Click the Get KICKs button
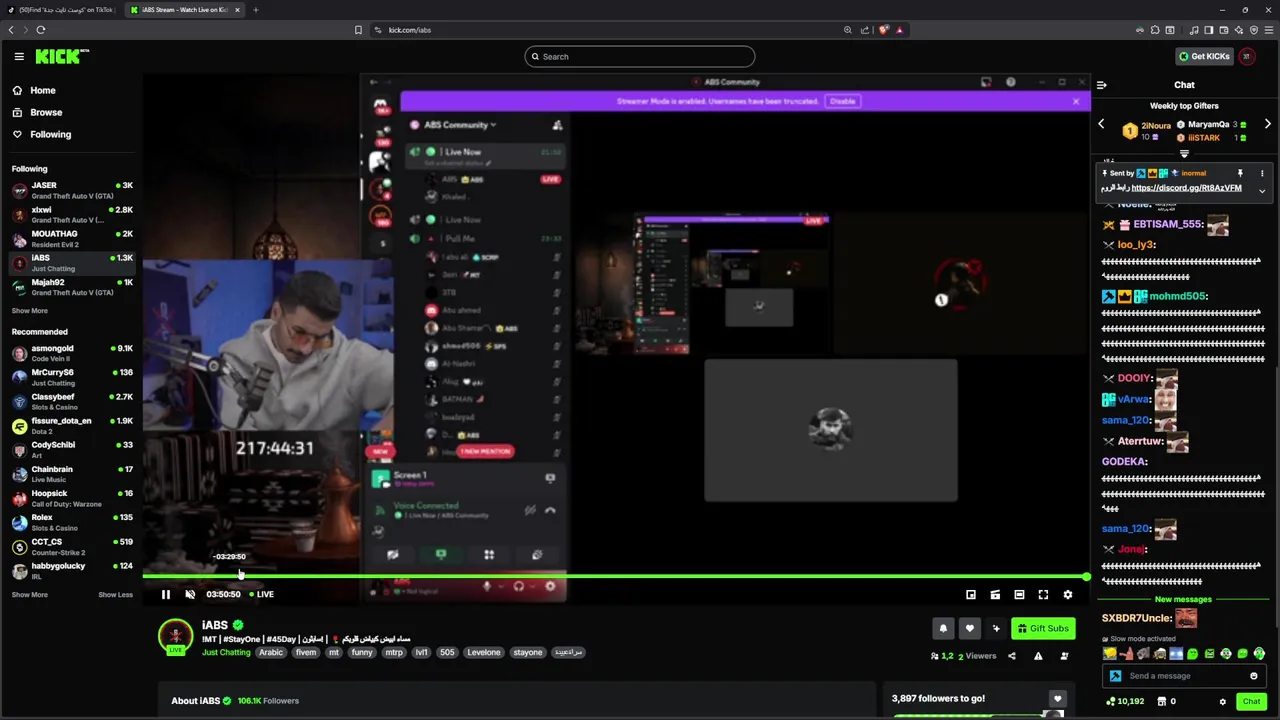Viewport: 1280px width, 720px height. 1204,57
